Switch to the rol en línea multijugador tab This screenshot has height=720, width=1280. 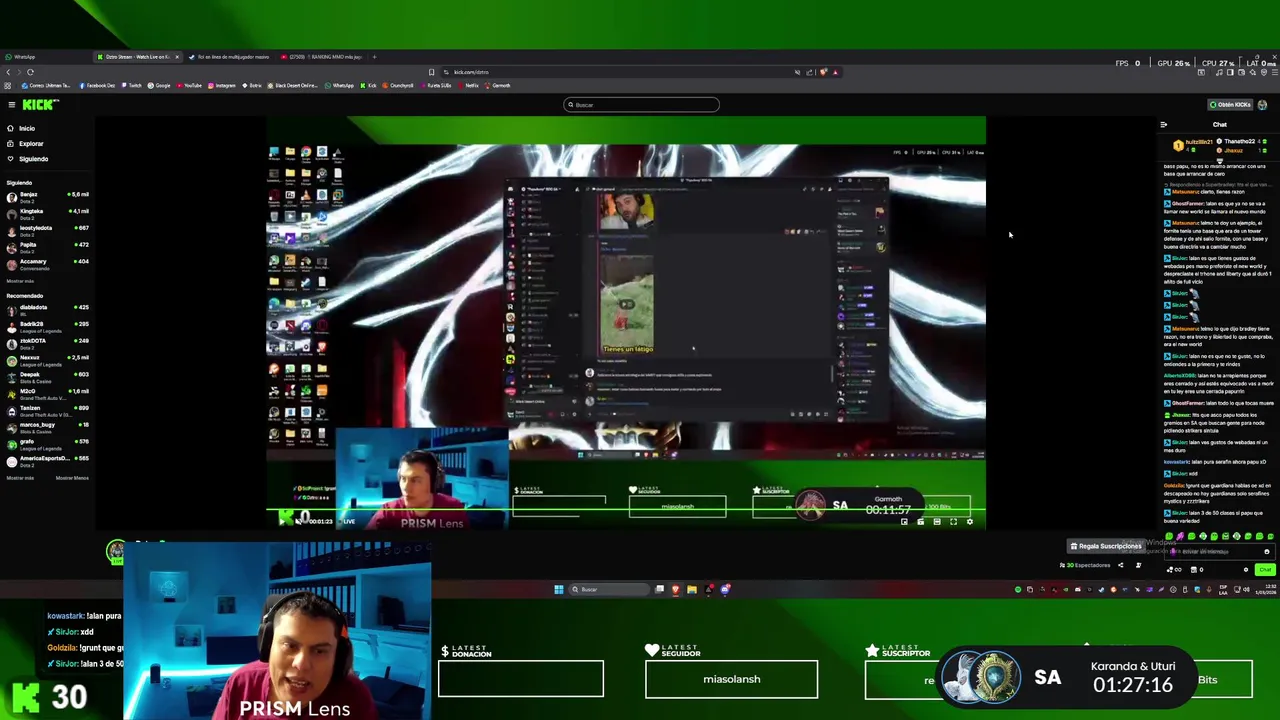click(x=228, y=57)
